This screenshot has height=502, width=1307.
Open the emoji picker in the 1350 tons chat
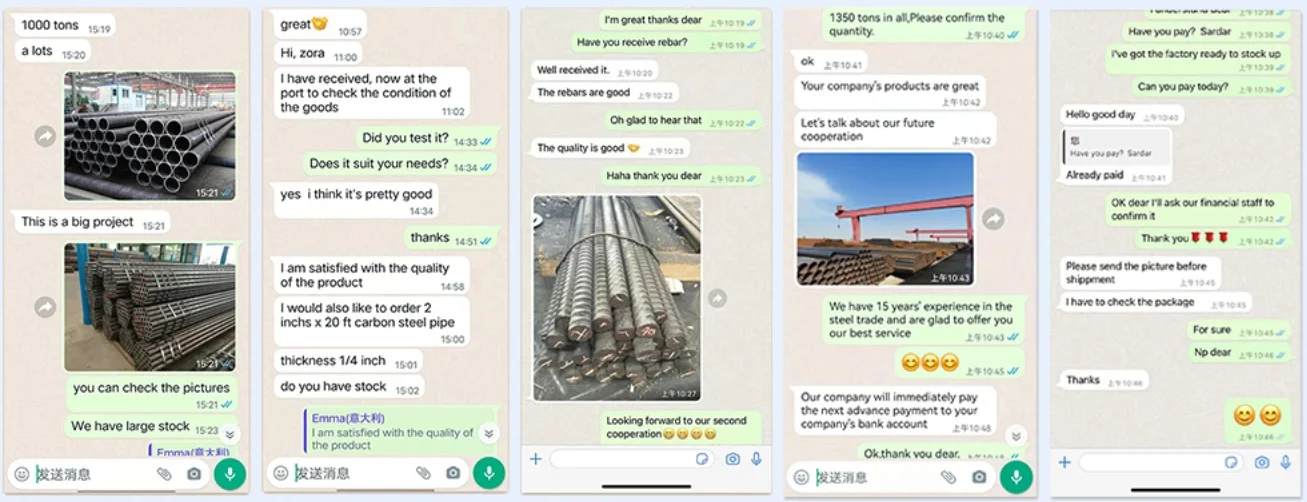pos(801,477)
